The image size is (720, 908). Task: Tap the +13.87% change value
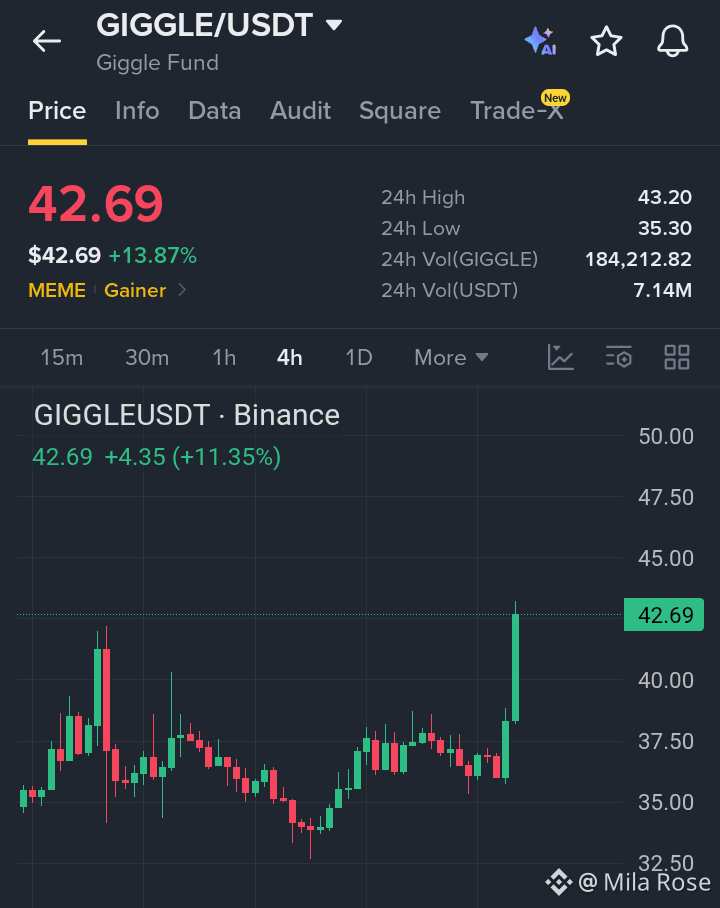(x=153, y=255)
